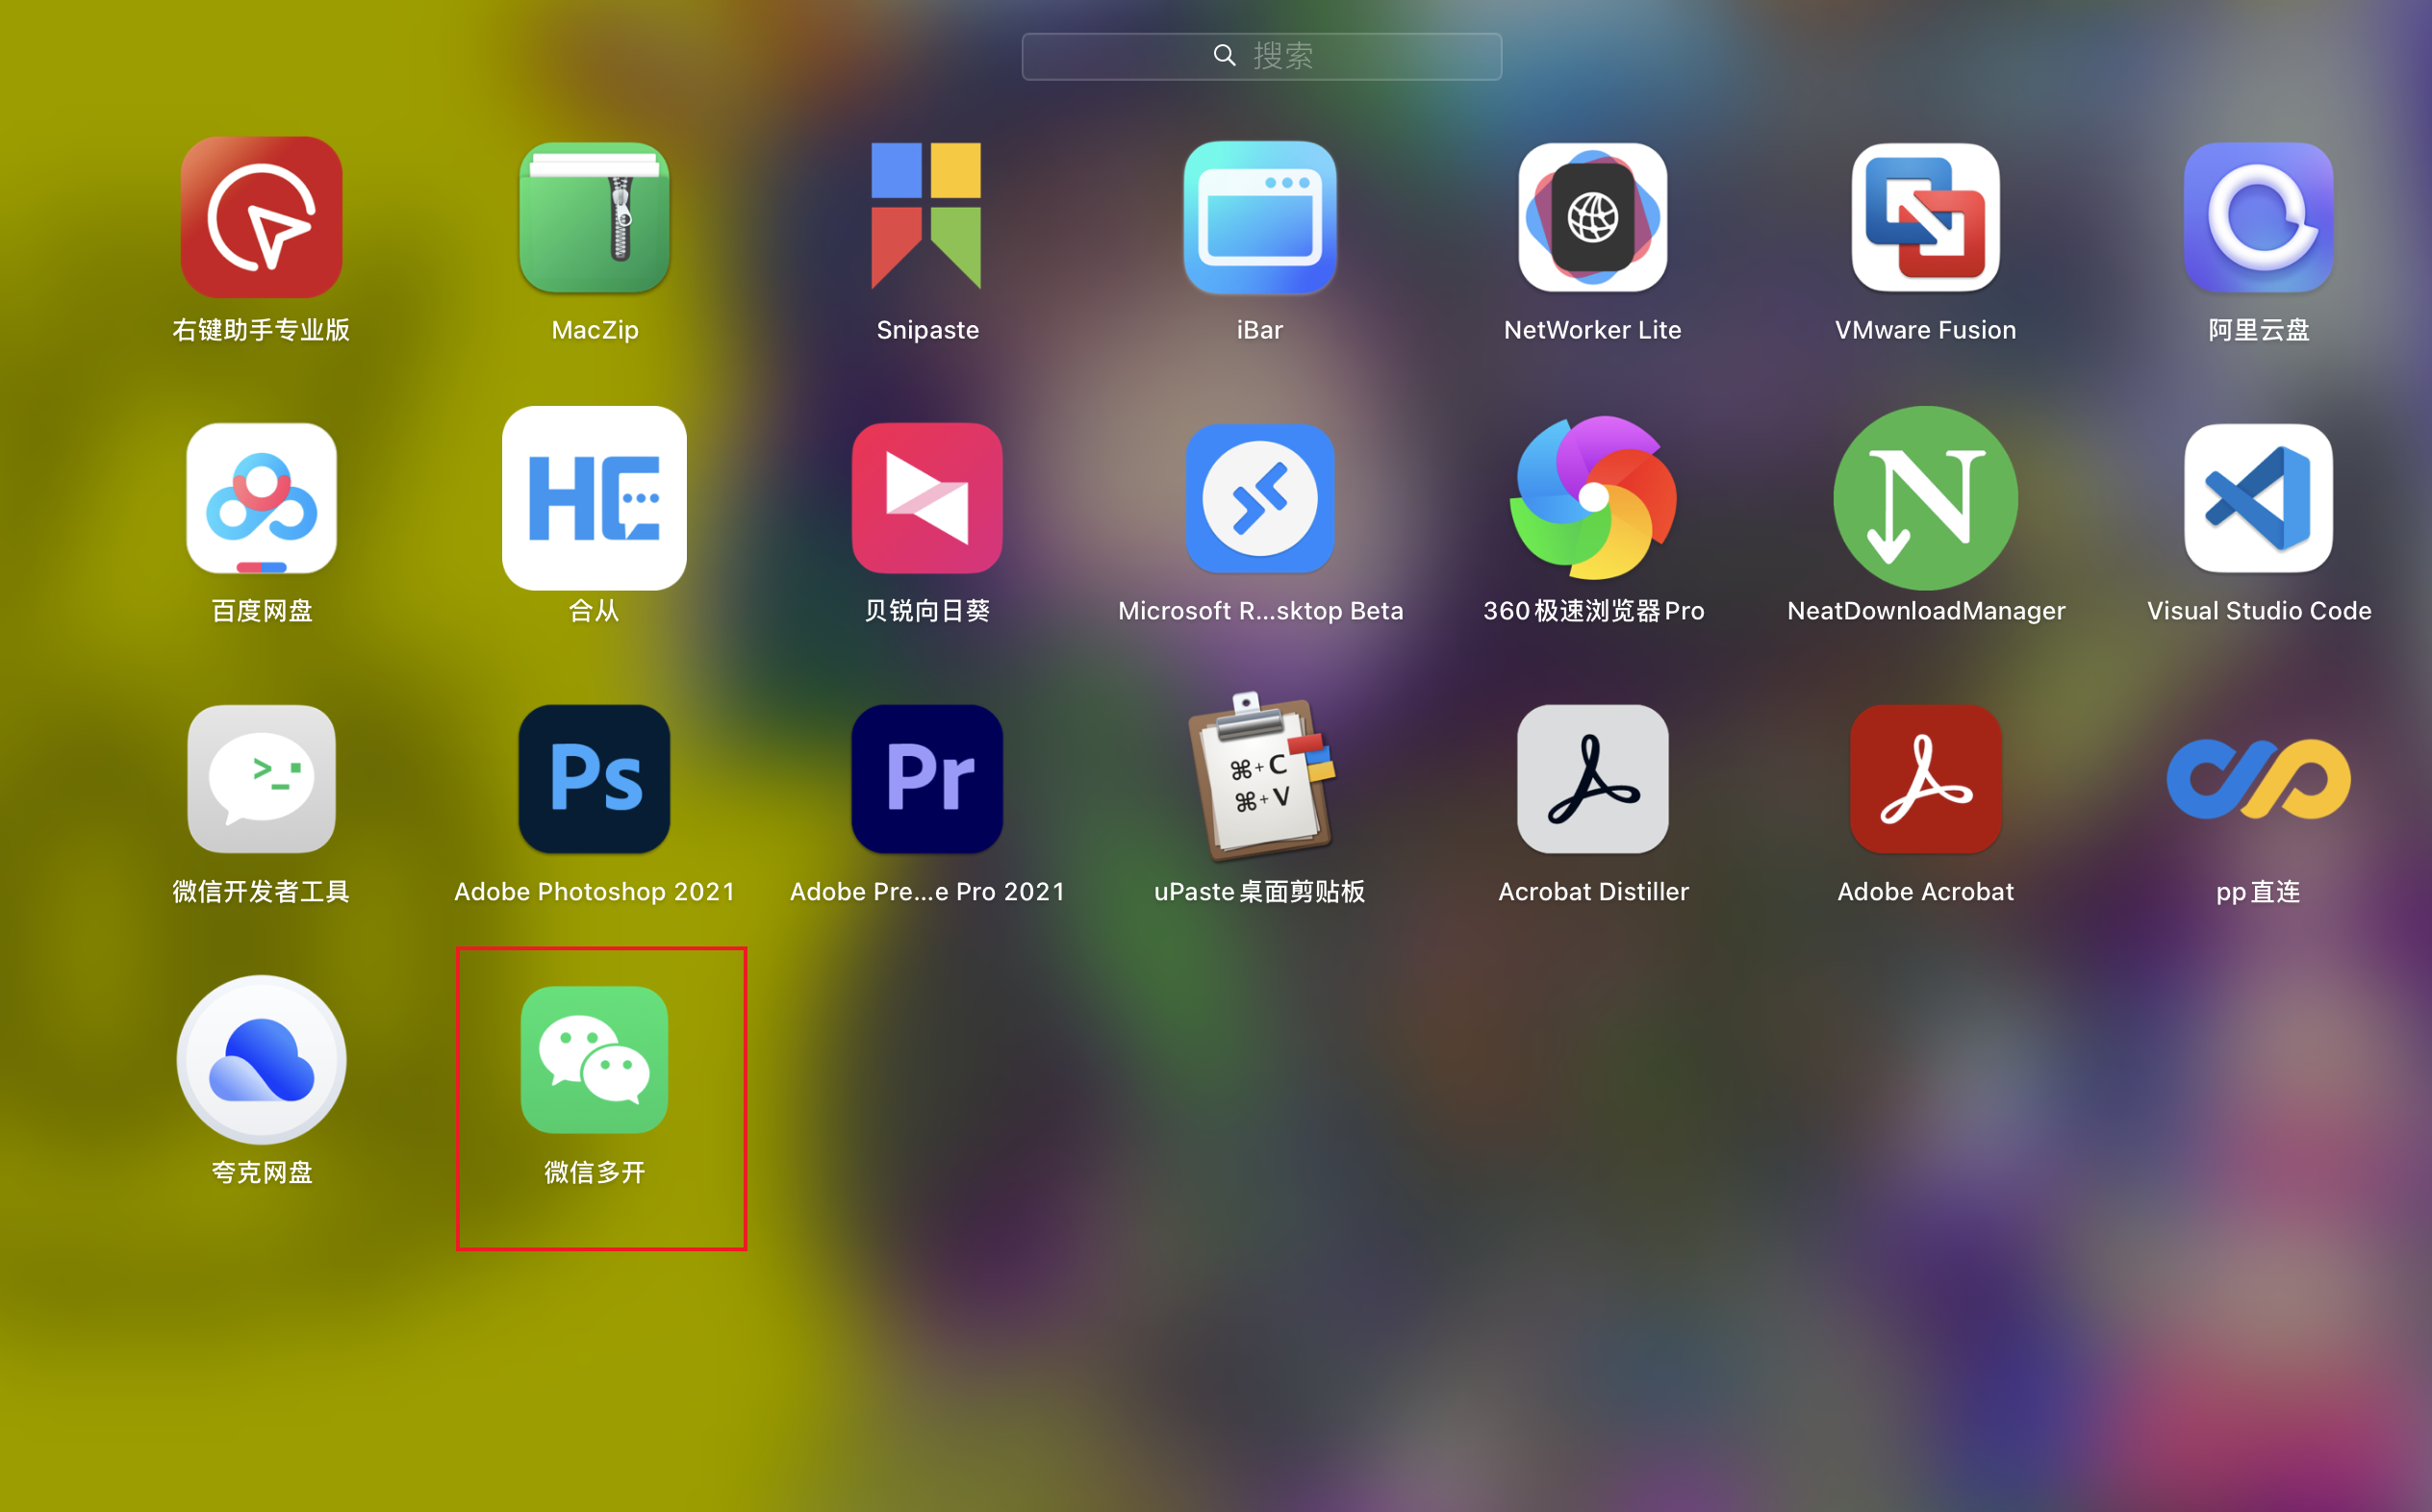Screen dimensions: 2432x1512
Task: Click the "阿里云盘" label text
Action: pyautogui.click(x=2259, y=330)
